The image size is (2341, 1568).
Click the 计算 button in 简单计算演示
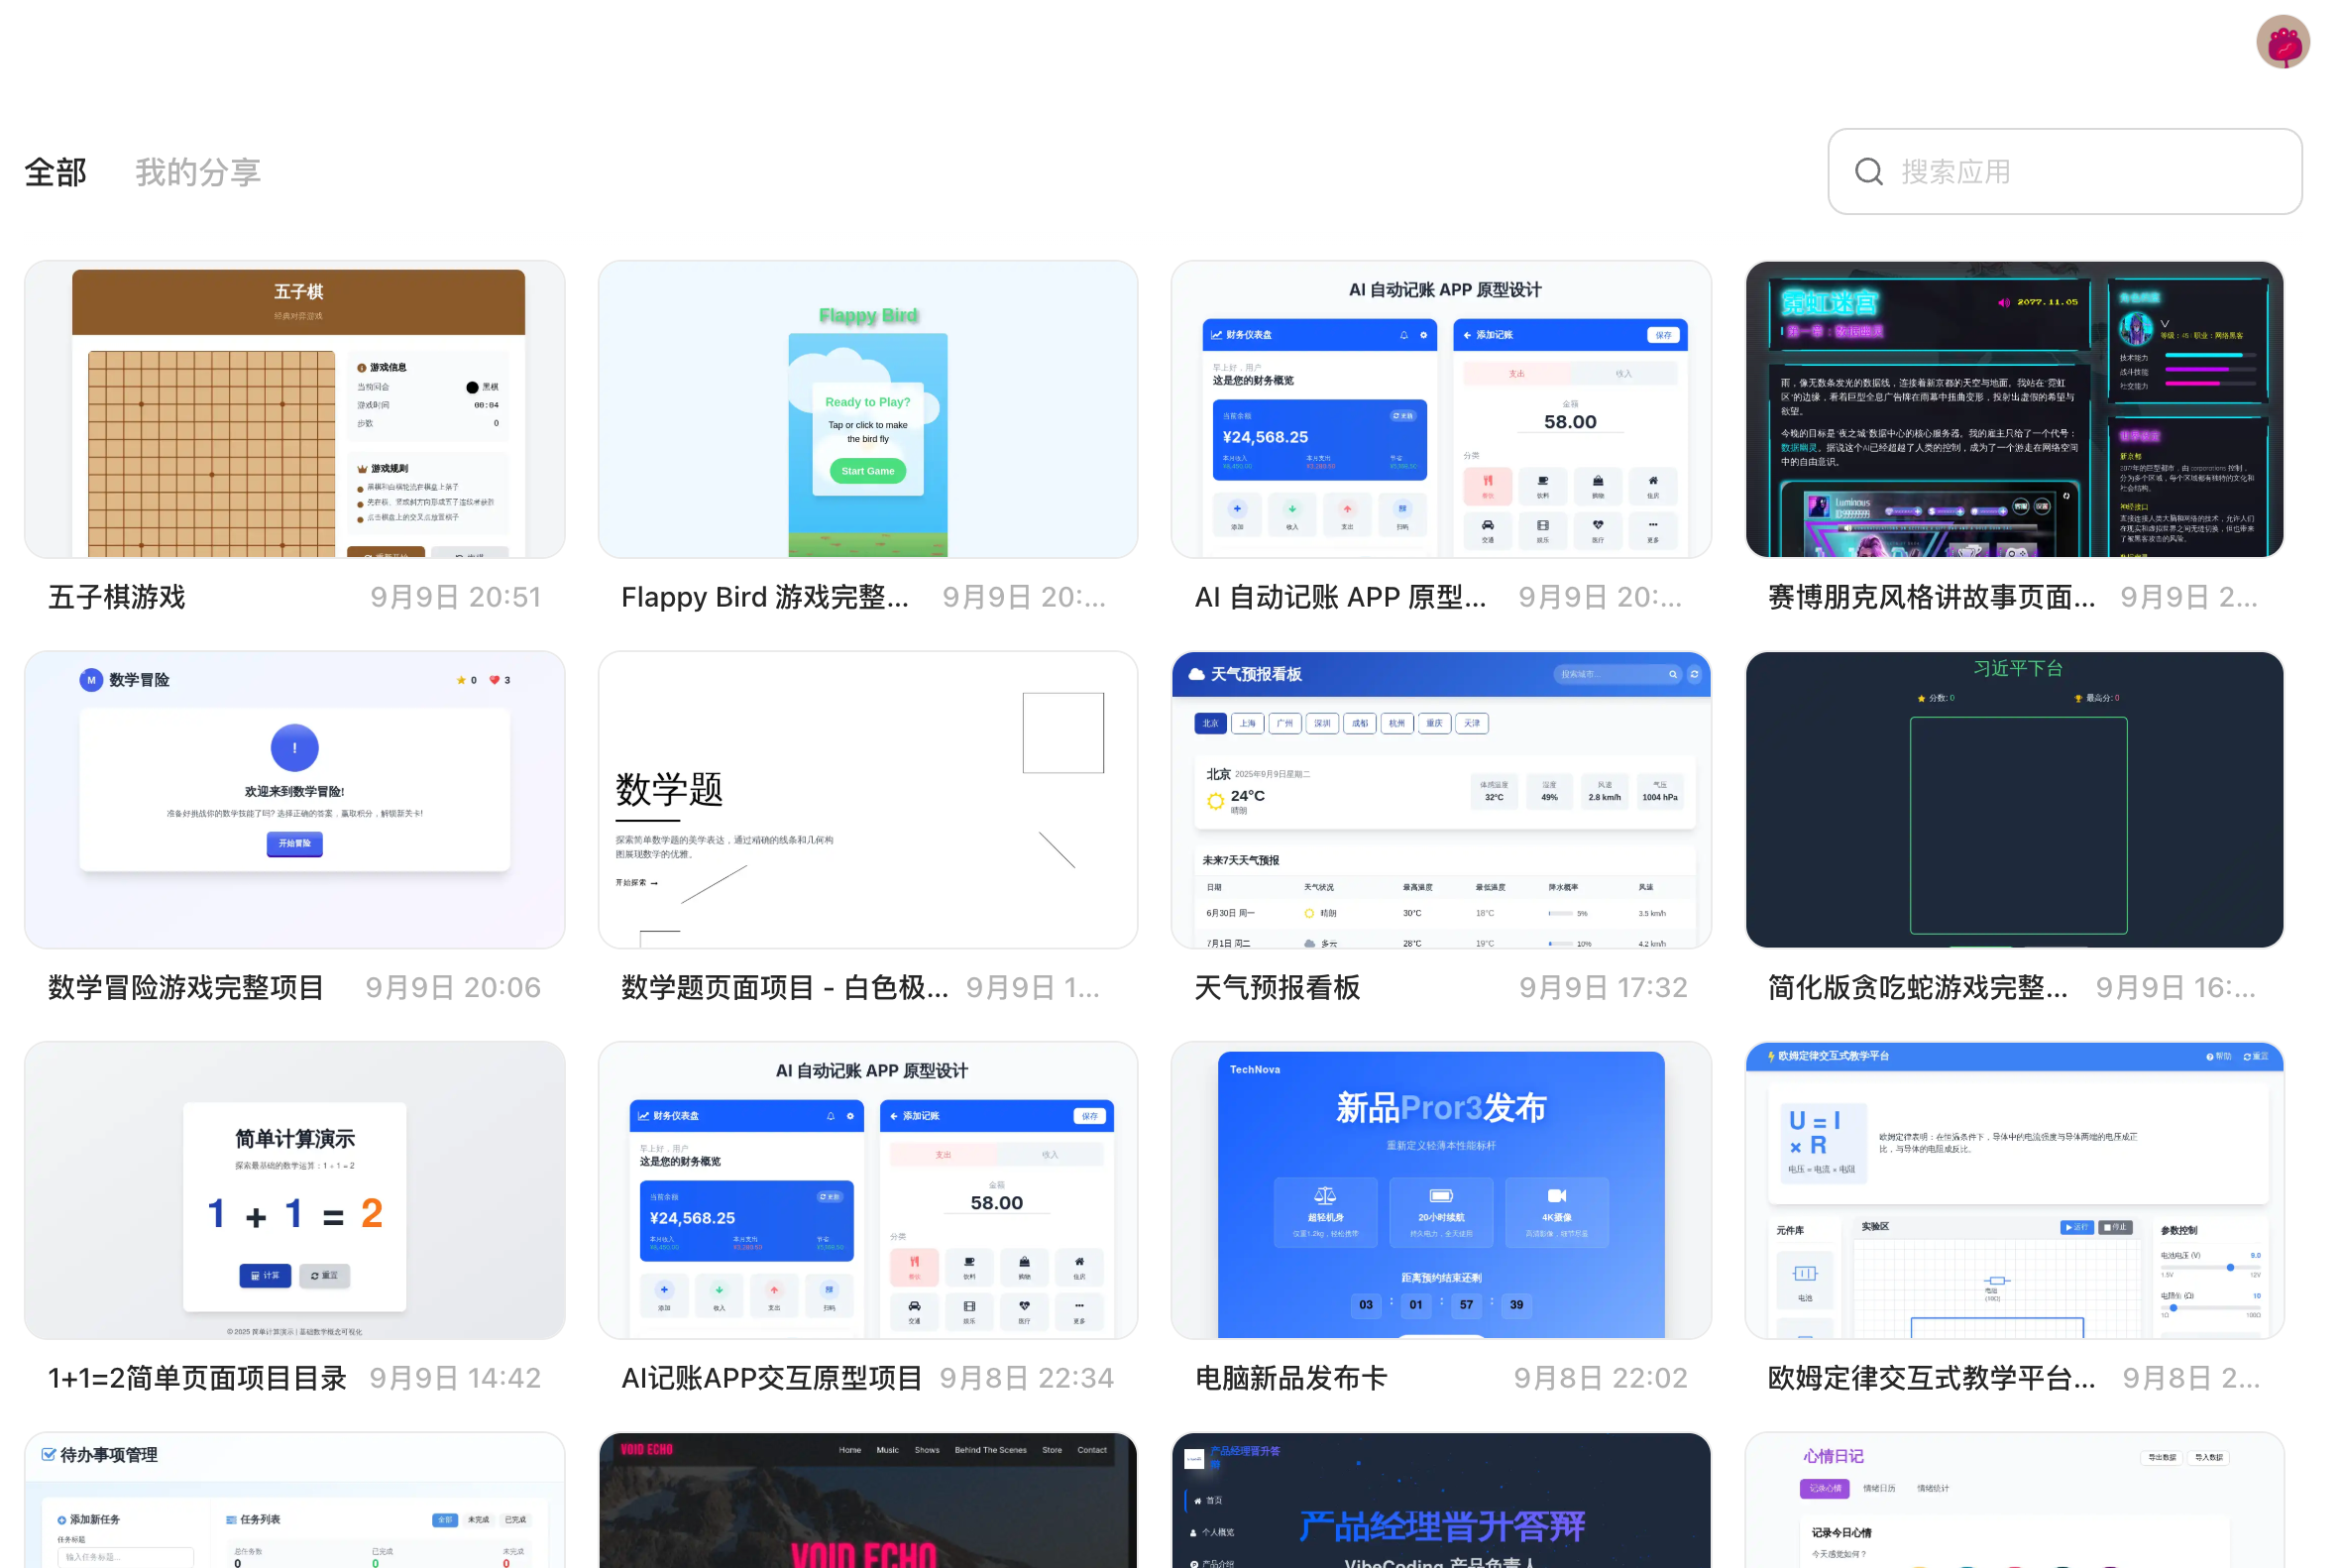[x=265, y=1276]
